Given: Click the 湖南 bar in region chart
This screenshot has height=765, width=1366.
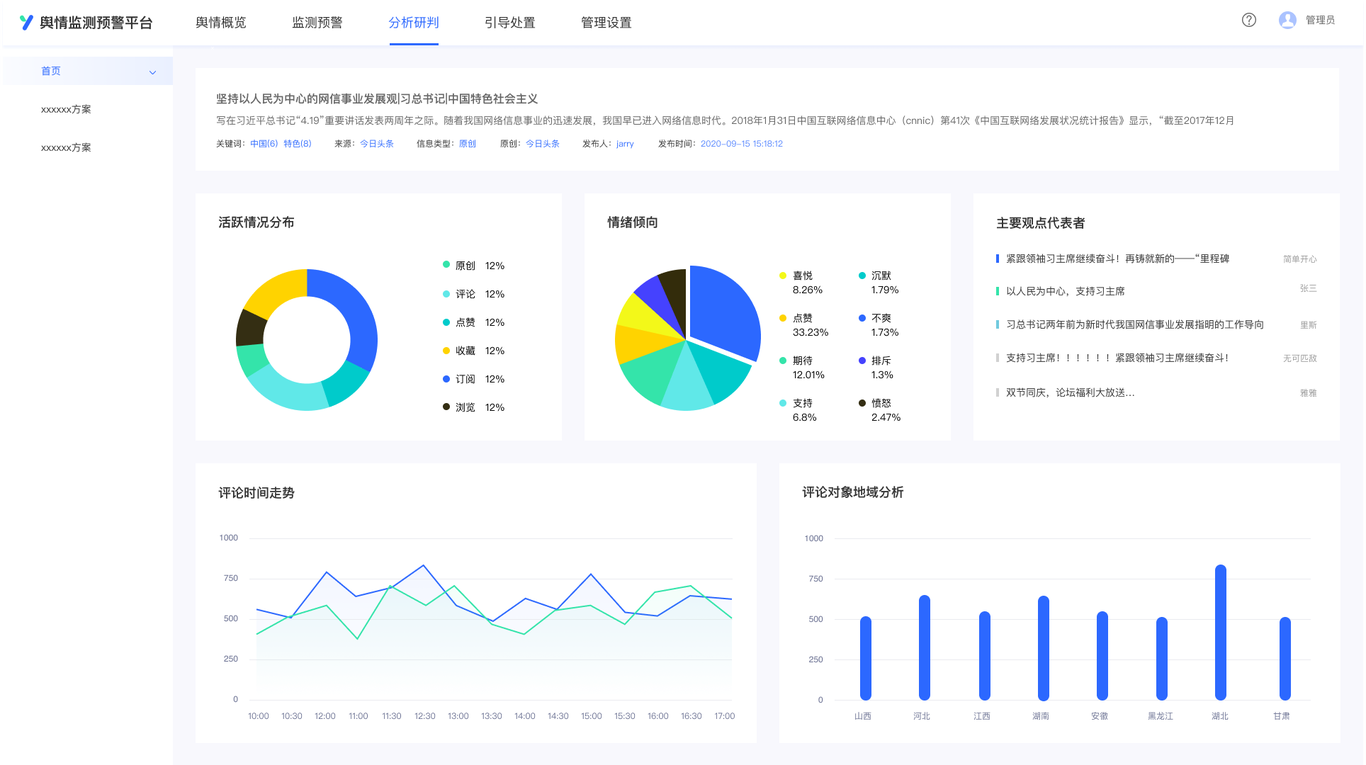Looking at the screenshot, I should coord(1043,648).
